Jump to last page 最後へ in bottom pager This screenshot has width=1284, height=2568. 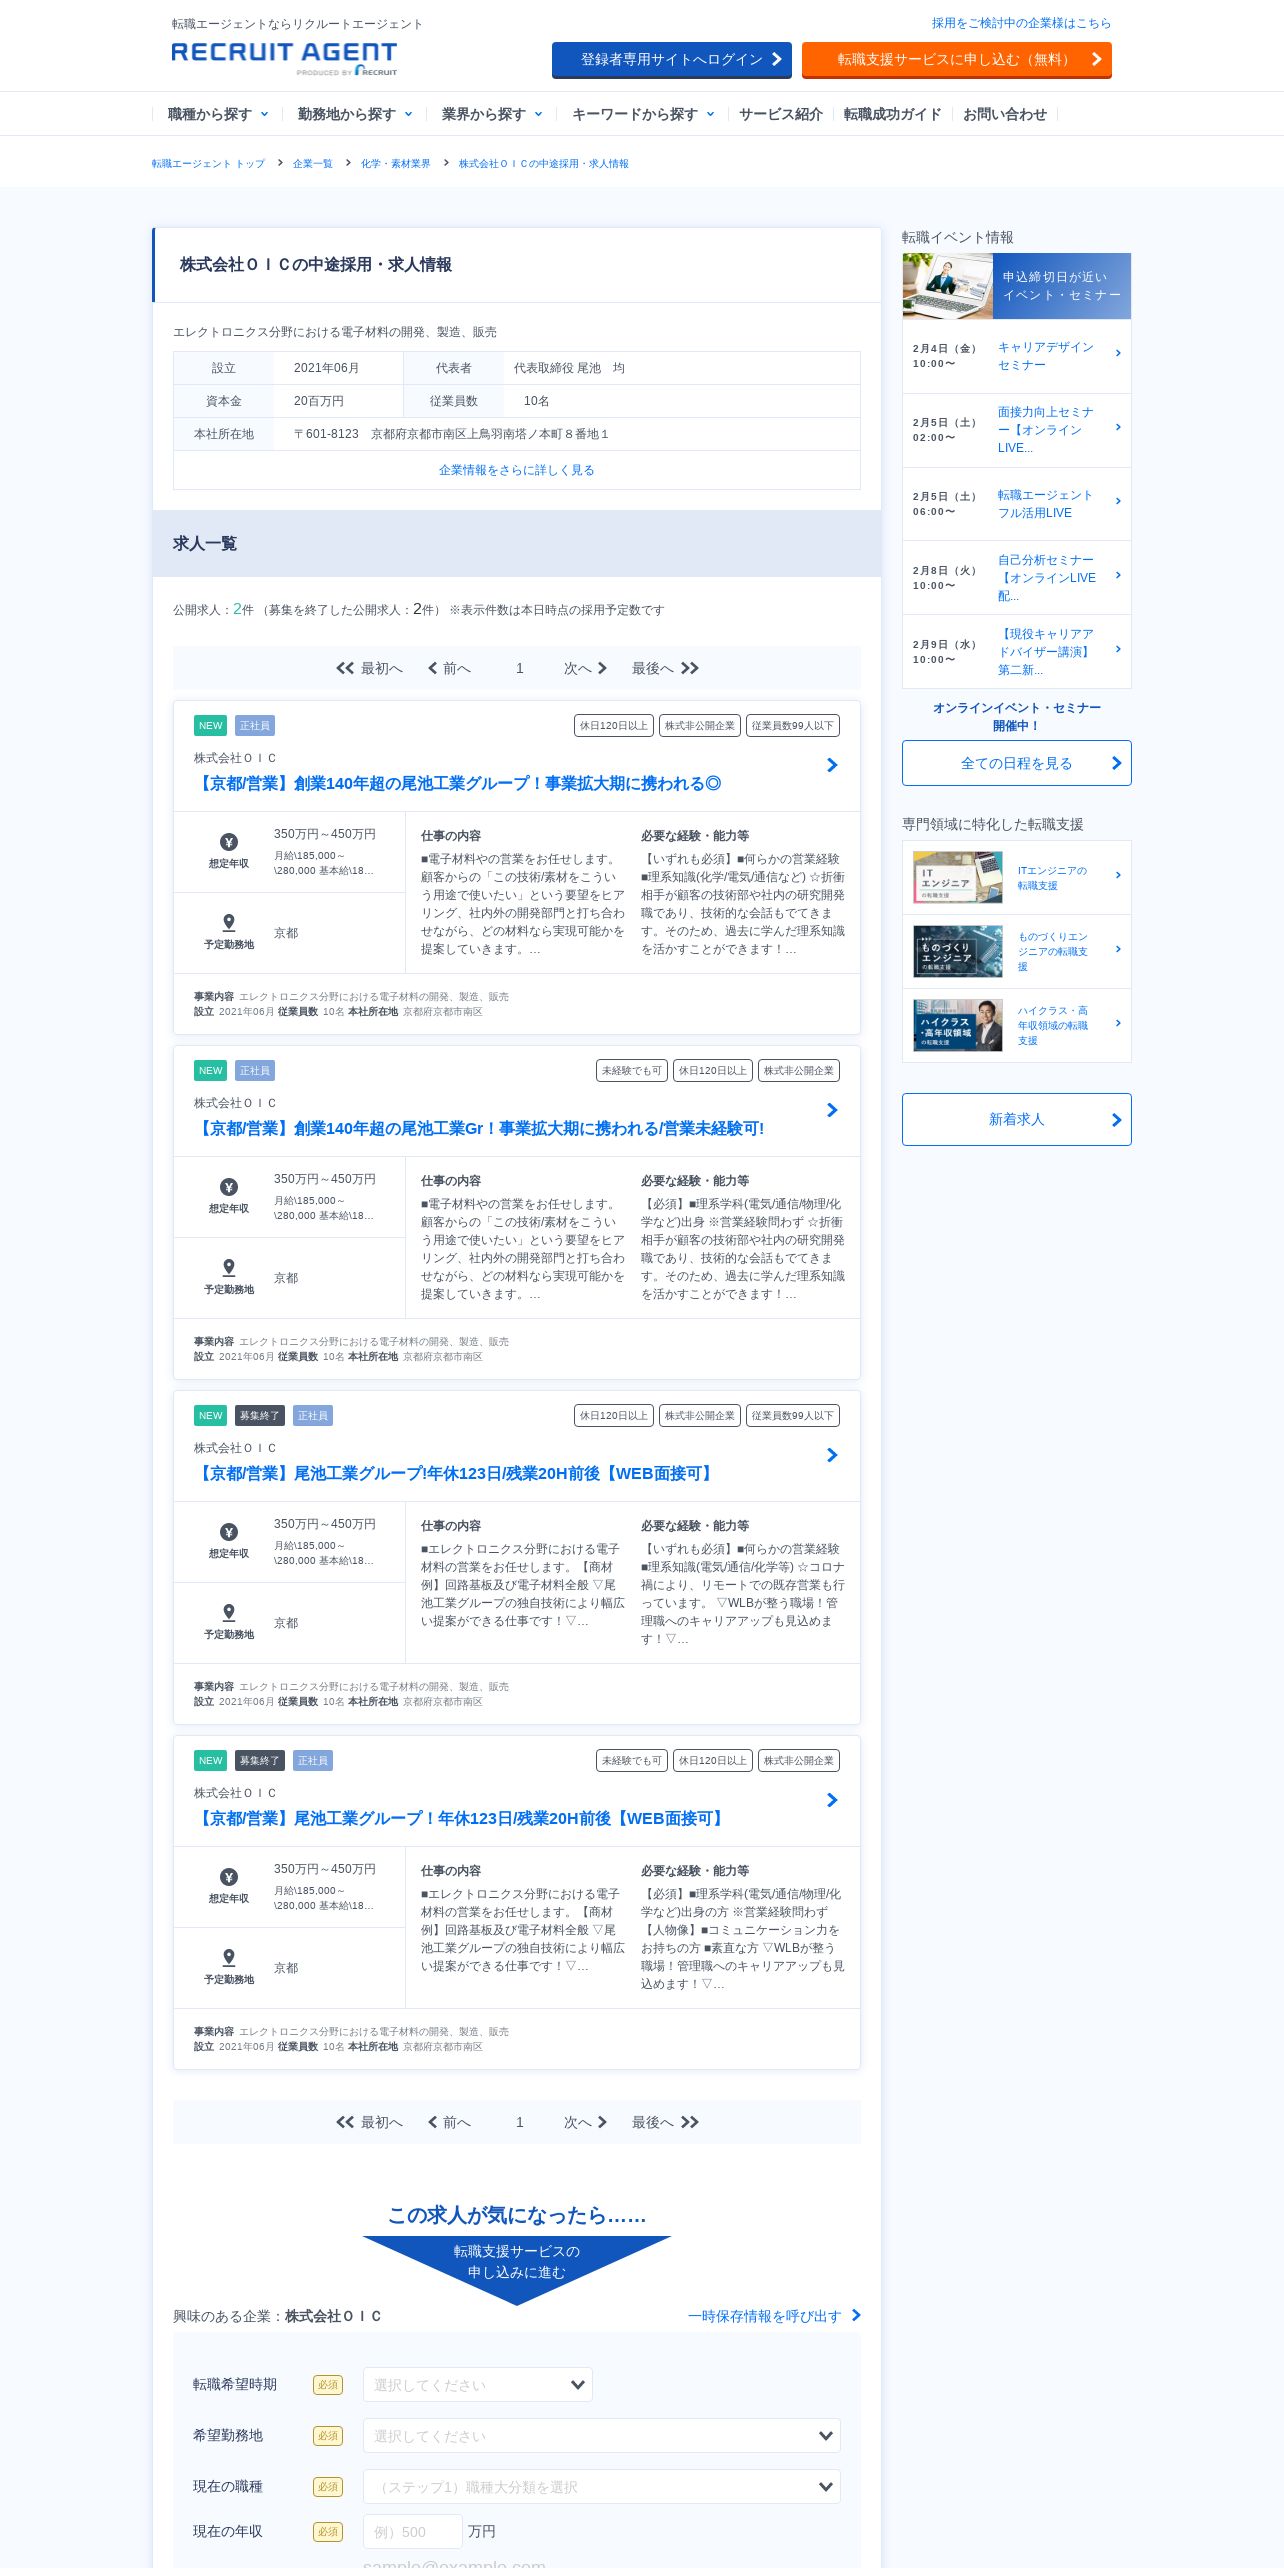click(x=665, y=2122)
